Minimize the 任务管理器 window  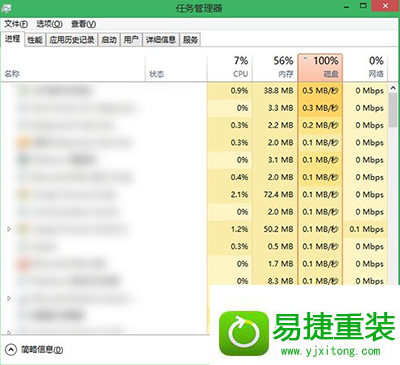[x=347, y=7]
